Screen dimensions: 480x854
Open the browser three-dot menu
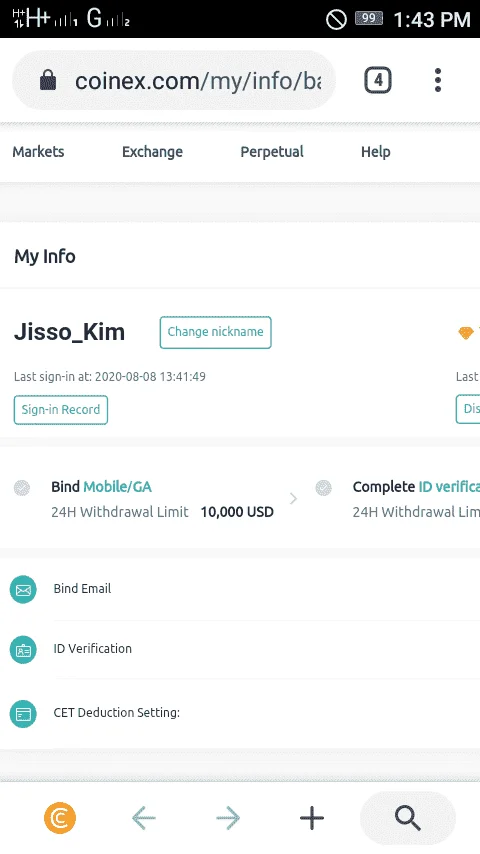click(438, 80)
